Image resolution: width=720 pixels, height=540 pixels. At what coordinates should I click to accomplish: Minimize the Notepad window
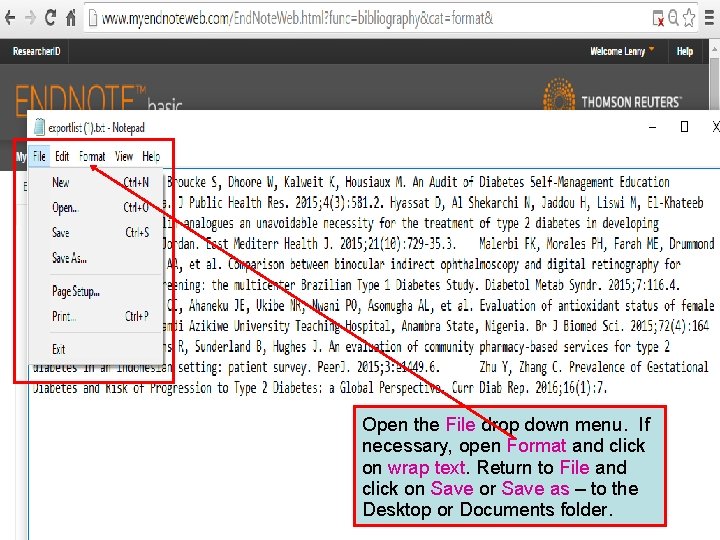coord(652,127)
